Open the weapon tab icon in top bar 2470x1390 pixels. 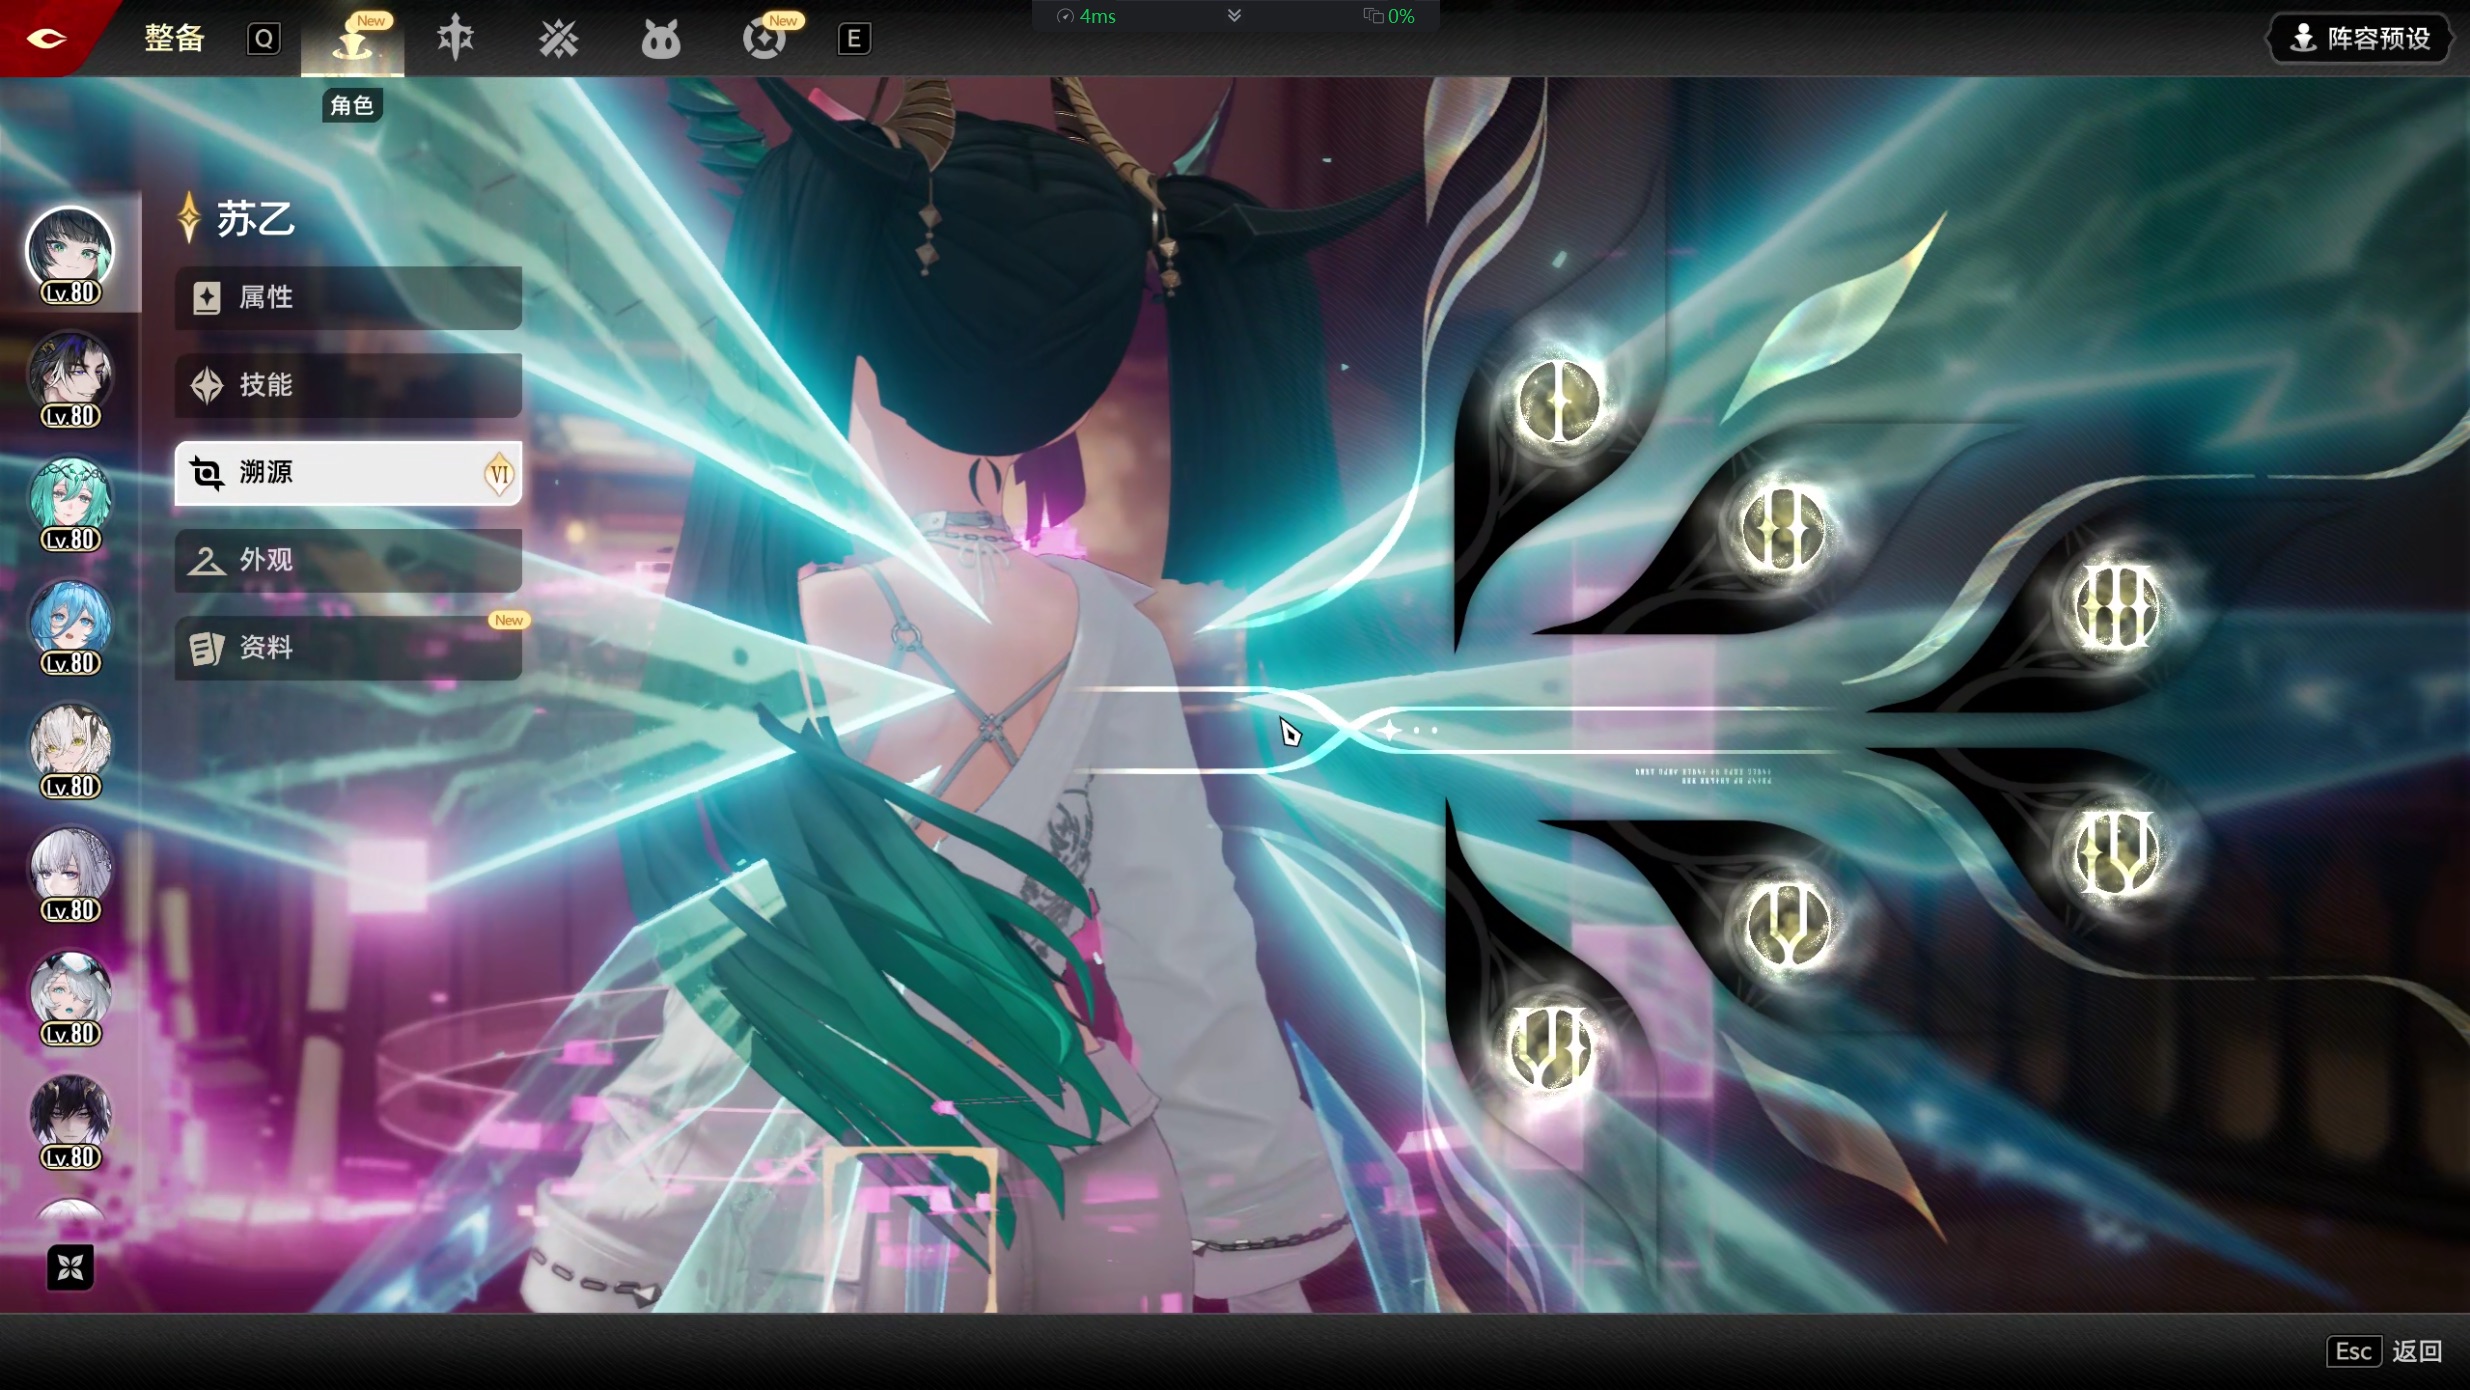click(x=455, y=38)
